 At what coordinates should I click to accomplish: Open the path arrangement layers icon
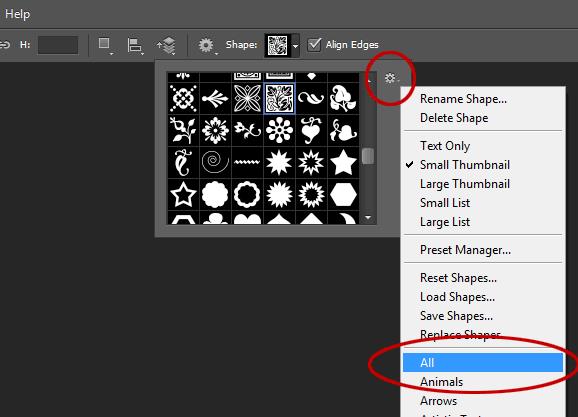pos(167,46)
